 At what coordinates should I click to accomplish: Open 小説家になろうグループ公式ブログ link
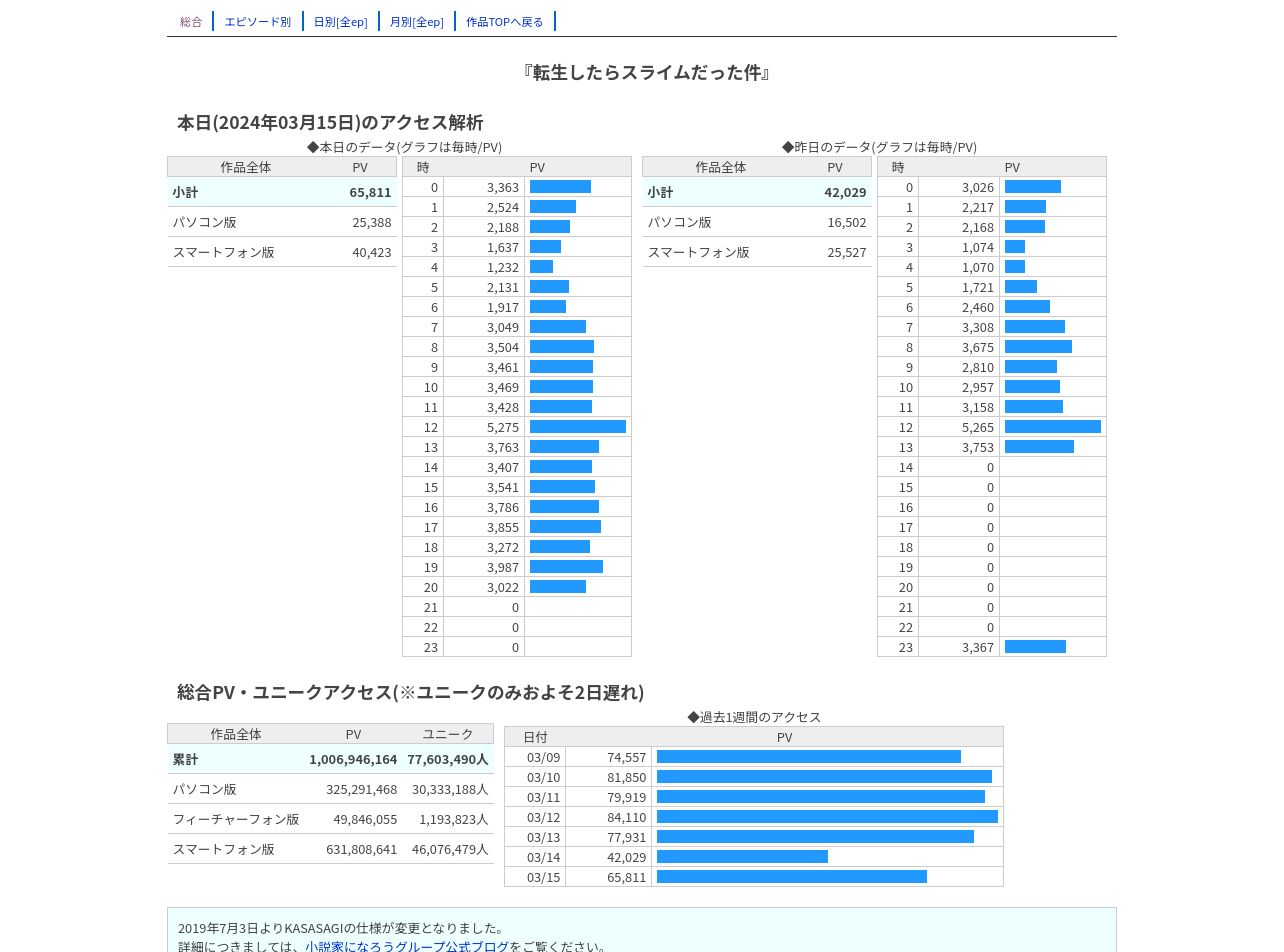tap(407, 946)
